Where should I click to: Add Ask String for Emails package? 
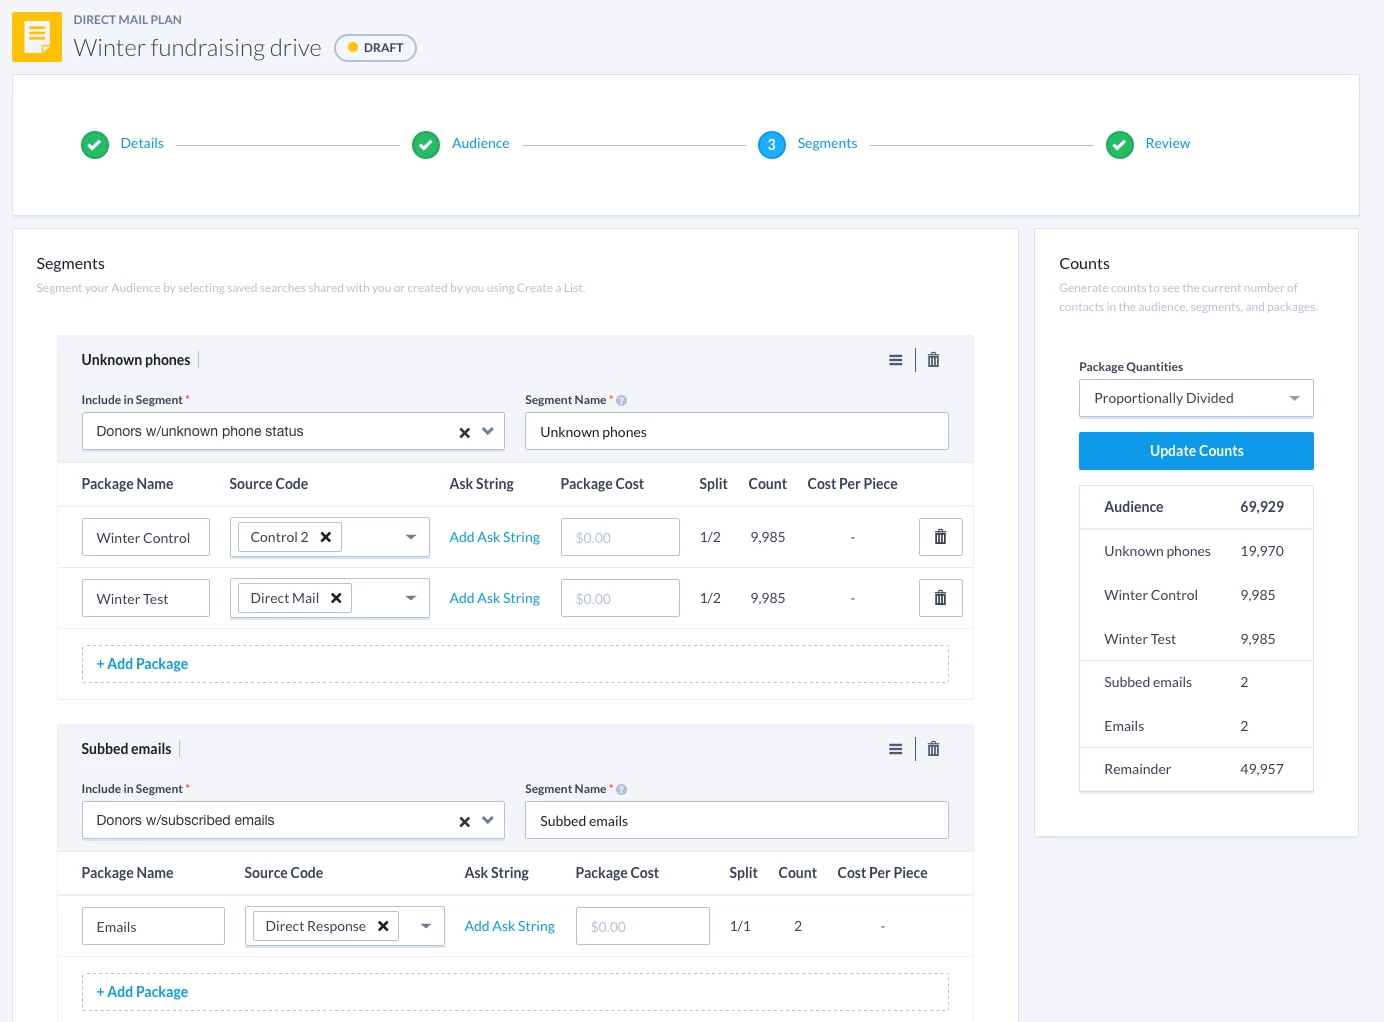click(509, 926)
